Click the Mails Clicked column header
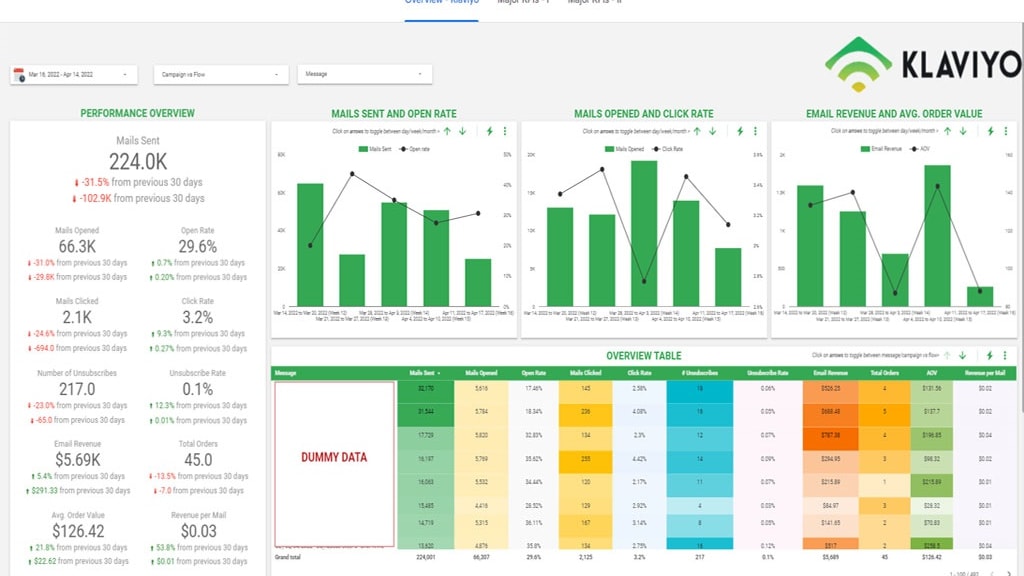The image size is (1024, 576). [586, 373]
